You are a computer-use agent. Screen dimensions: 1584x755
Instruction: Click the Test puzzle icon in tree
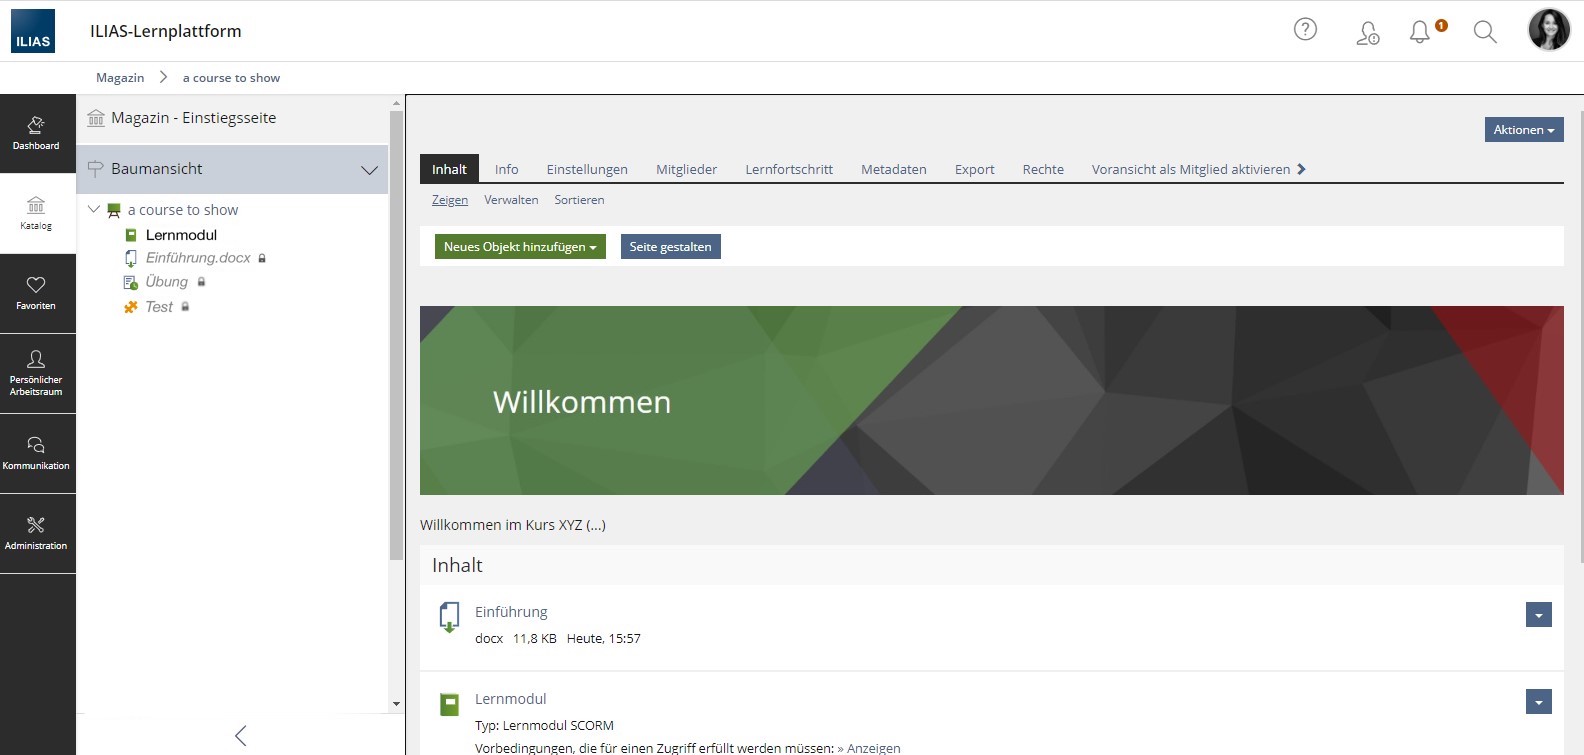coord(131,307)
